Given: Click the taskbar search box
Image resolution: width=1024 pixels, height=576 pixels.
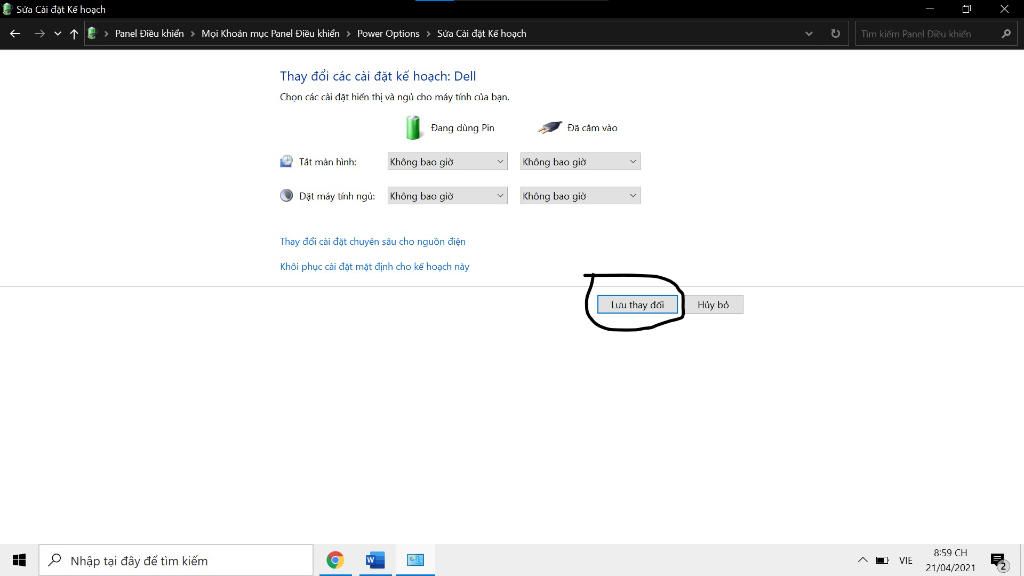Looking at the screenshot, I should click(x=176, y=560).
